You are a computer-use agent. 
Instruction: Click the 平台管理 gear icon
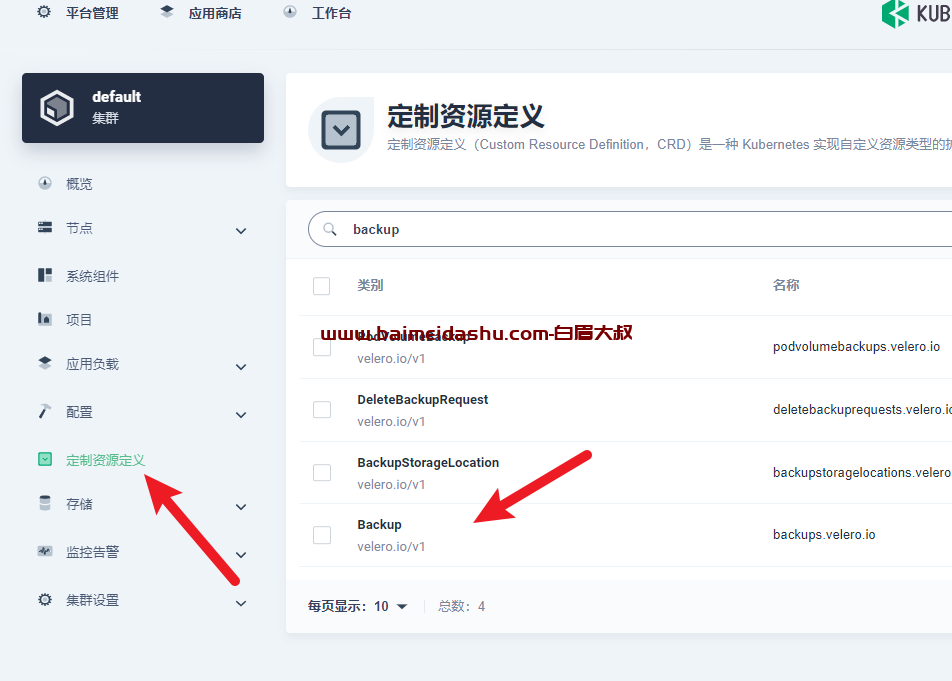(x=44, y=12)
